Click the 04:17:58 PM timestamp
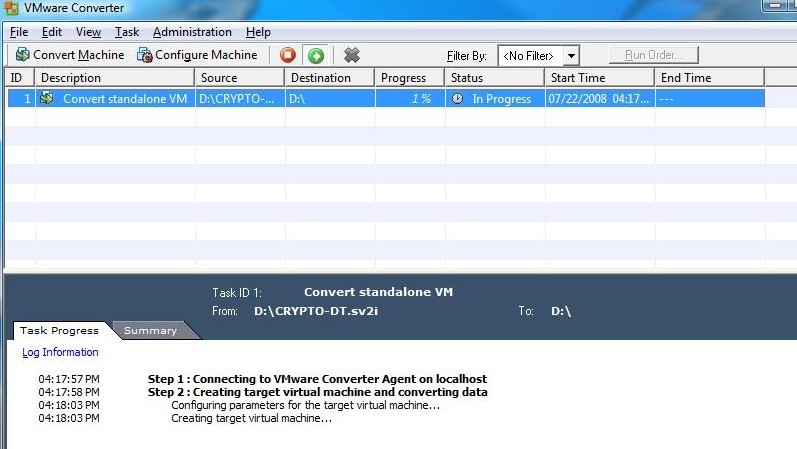This screenshot has height=449, width=797. click(69, 392)
